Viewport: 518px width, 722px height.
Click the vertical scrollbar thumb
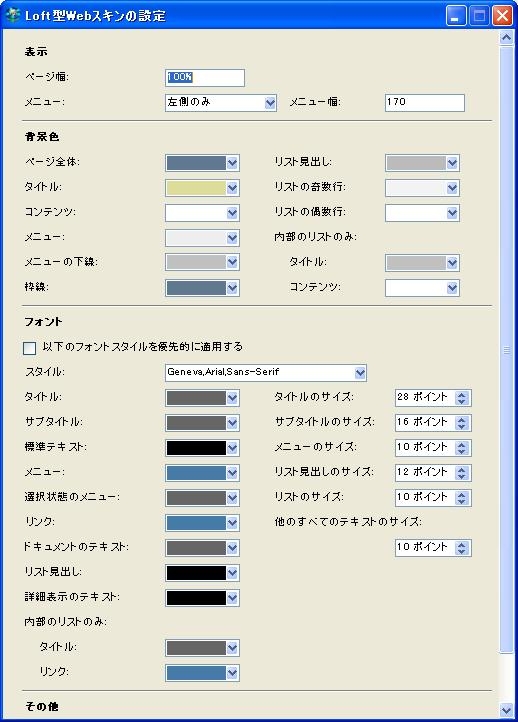[506, 349]
